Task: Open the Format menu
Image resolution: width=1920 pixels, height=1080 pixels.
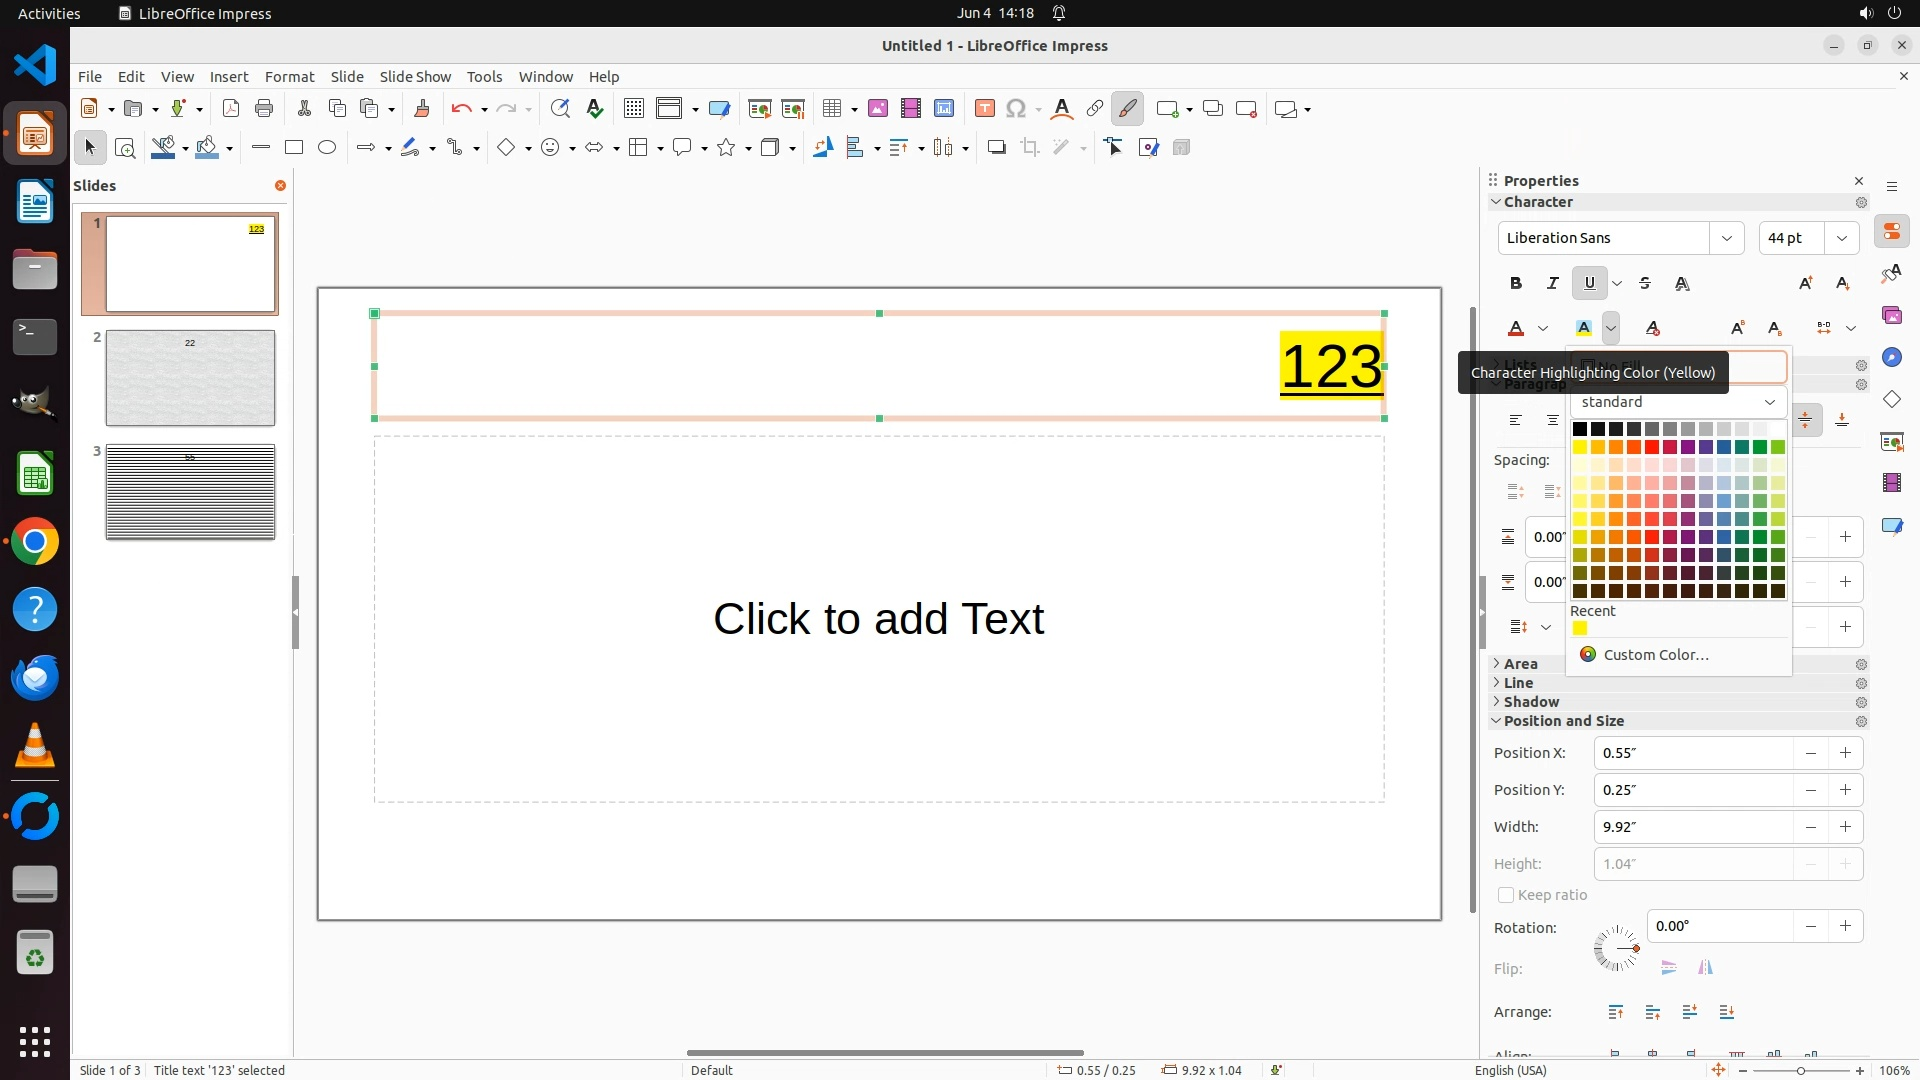Action: pyautogui.click(x=289, y=77)
